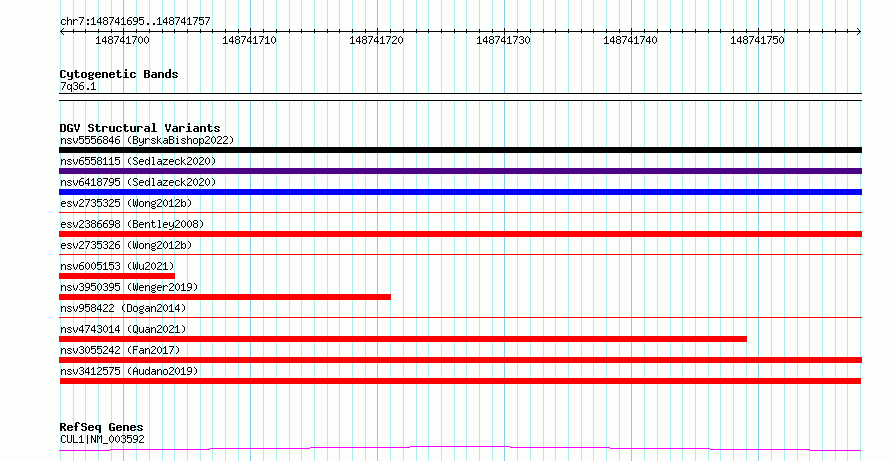Viewport: 890px width, 461px height.
Task: Open the RefSeq Genes track heading
Action: click(x=102, y=427)
